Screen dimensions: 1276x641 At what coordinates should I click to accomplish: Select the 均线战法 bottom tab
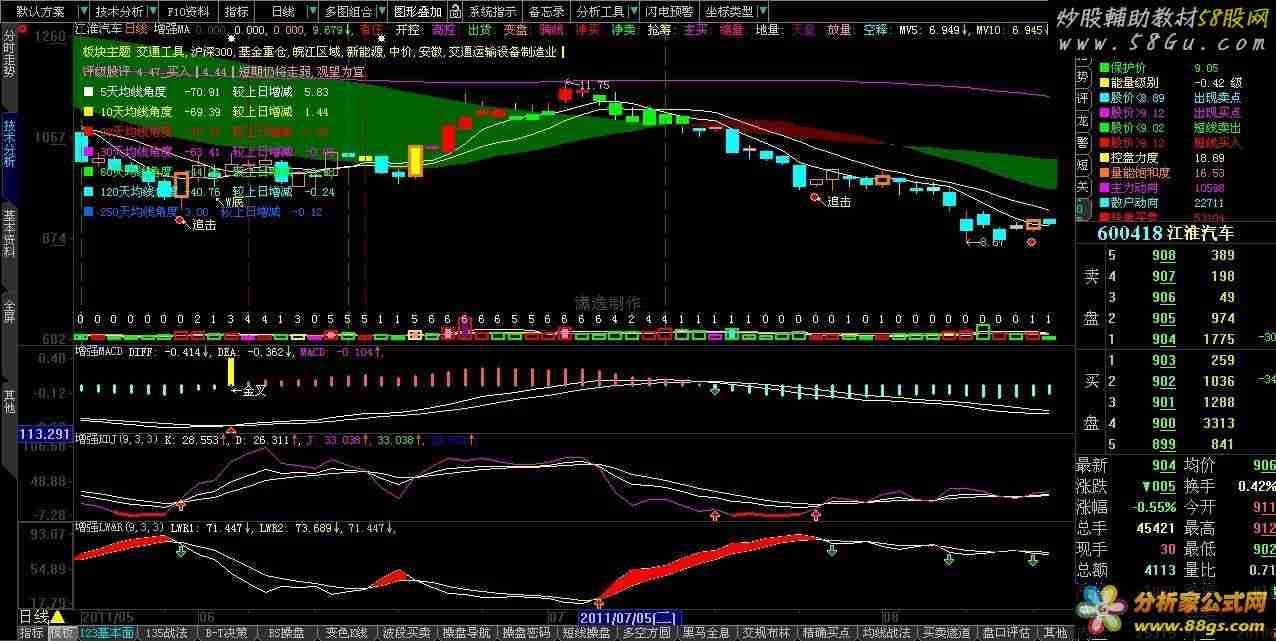coord(886,633)
